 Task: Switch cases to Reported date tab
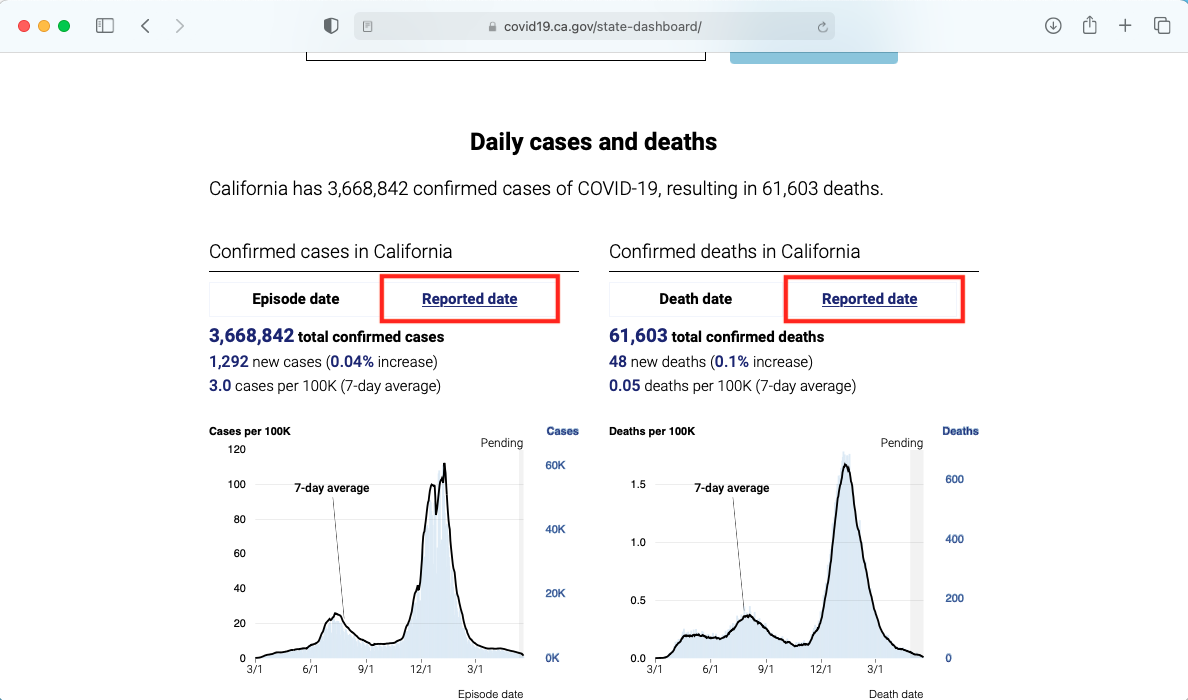pyautogui.click(x=470, y=298)
